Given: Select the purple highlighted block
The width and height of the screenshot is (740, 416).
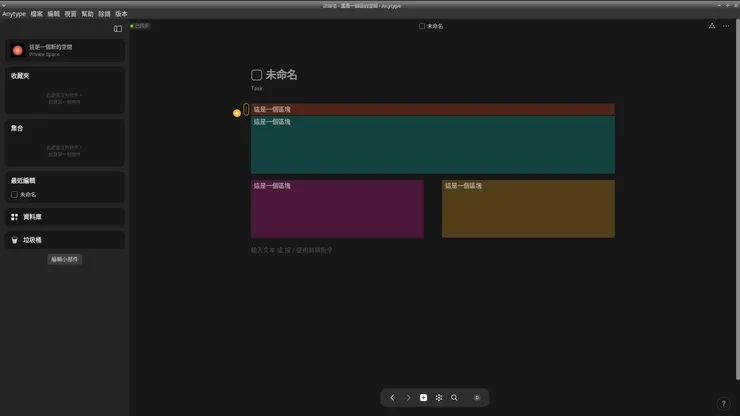Looking at the screenshot, I should [337, 209].
